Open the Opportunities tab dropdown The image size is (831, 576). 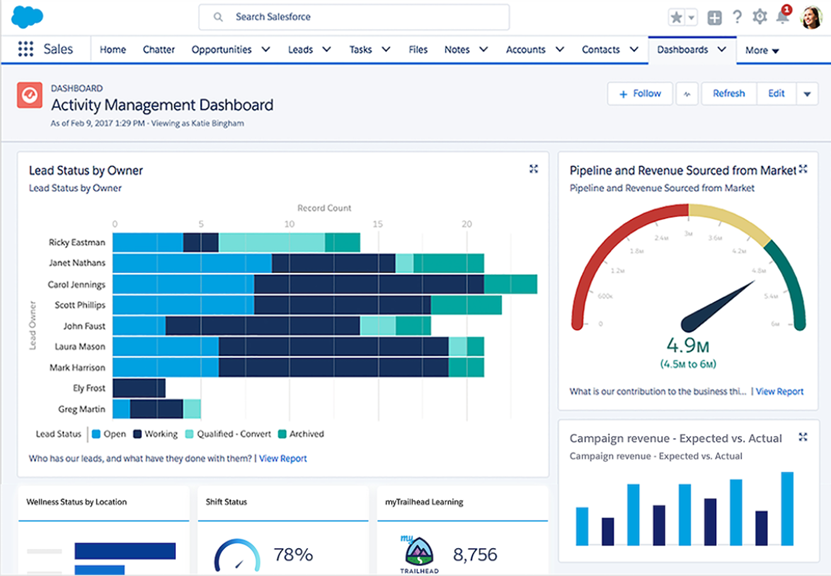click(x=264, y=49)
